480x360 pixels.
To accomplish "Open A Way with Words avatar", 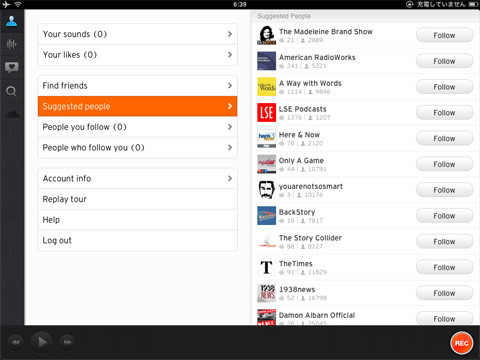I will tap(266, 87).
